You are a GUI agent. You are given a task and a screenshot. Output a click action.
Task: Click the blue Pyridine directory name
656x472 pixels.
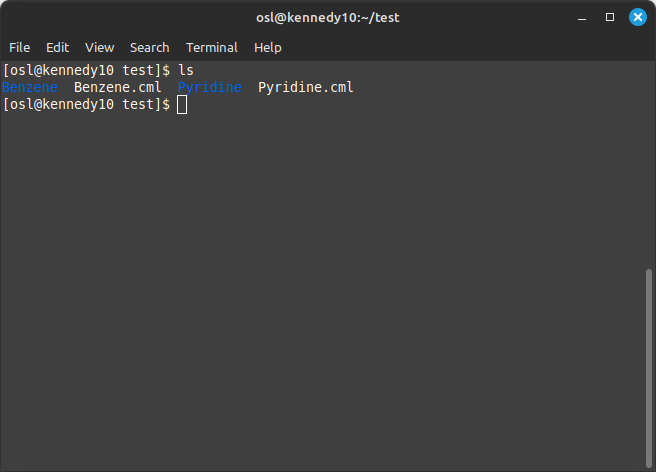click(210, 87)
